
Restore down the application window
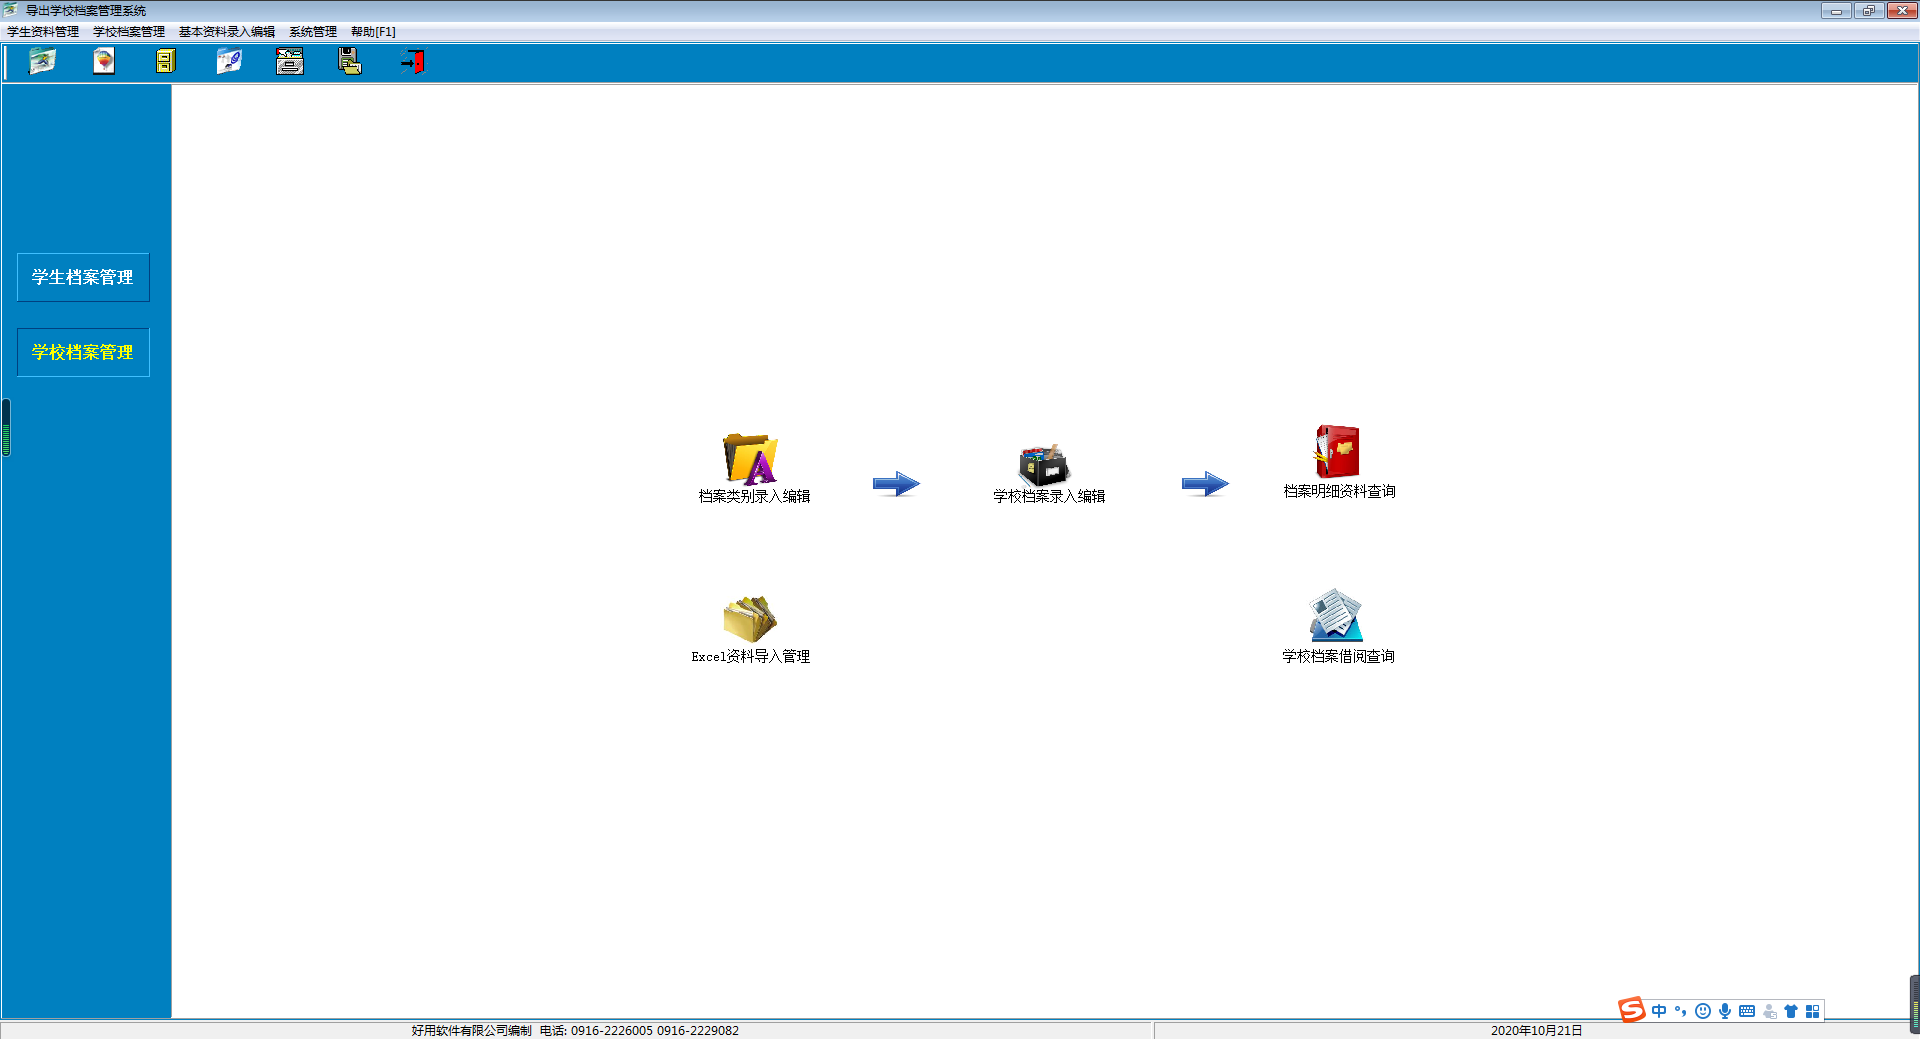pos(1868,10)
